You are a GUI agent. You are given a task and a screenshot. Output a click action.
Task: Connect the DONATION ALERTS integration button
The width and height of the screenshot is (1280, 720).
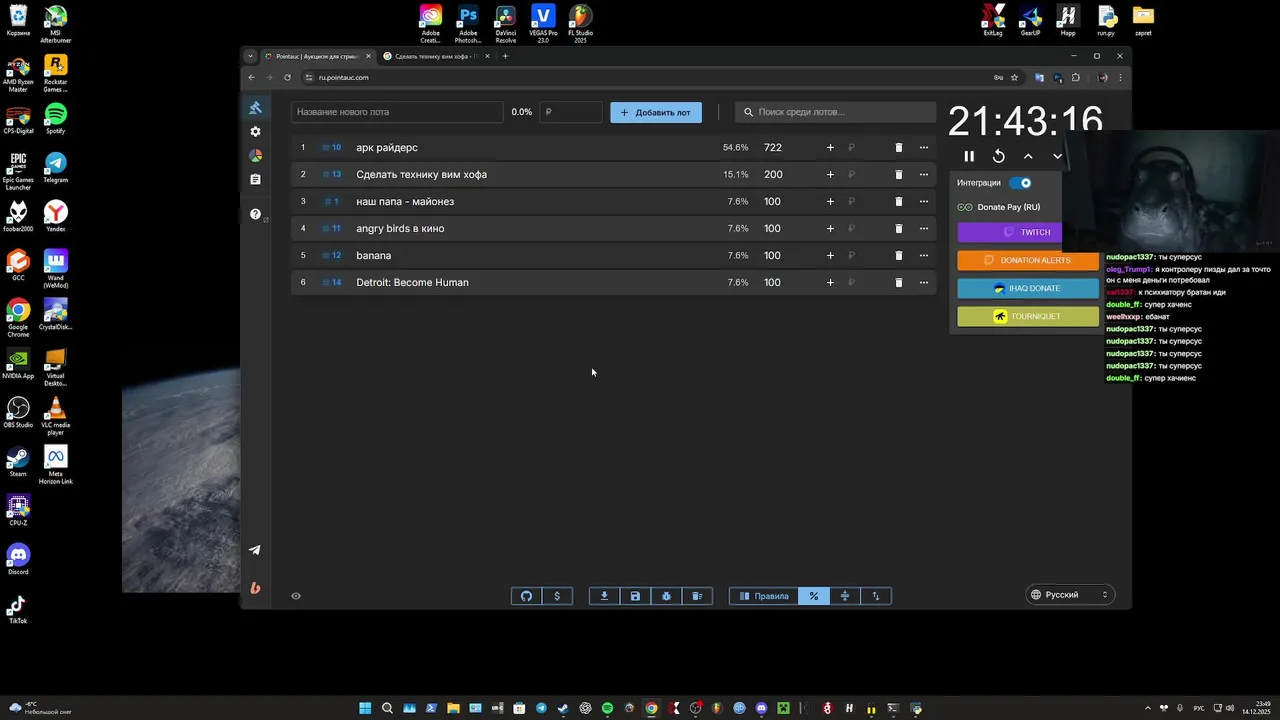[1027, 260]
